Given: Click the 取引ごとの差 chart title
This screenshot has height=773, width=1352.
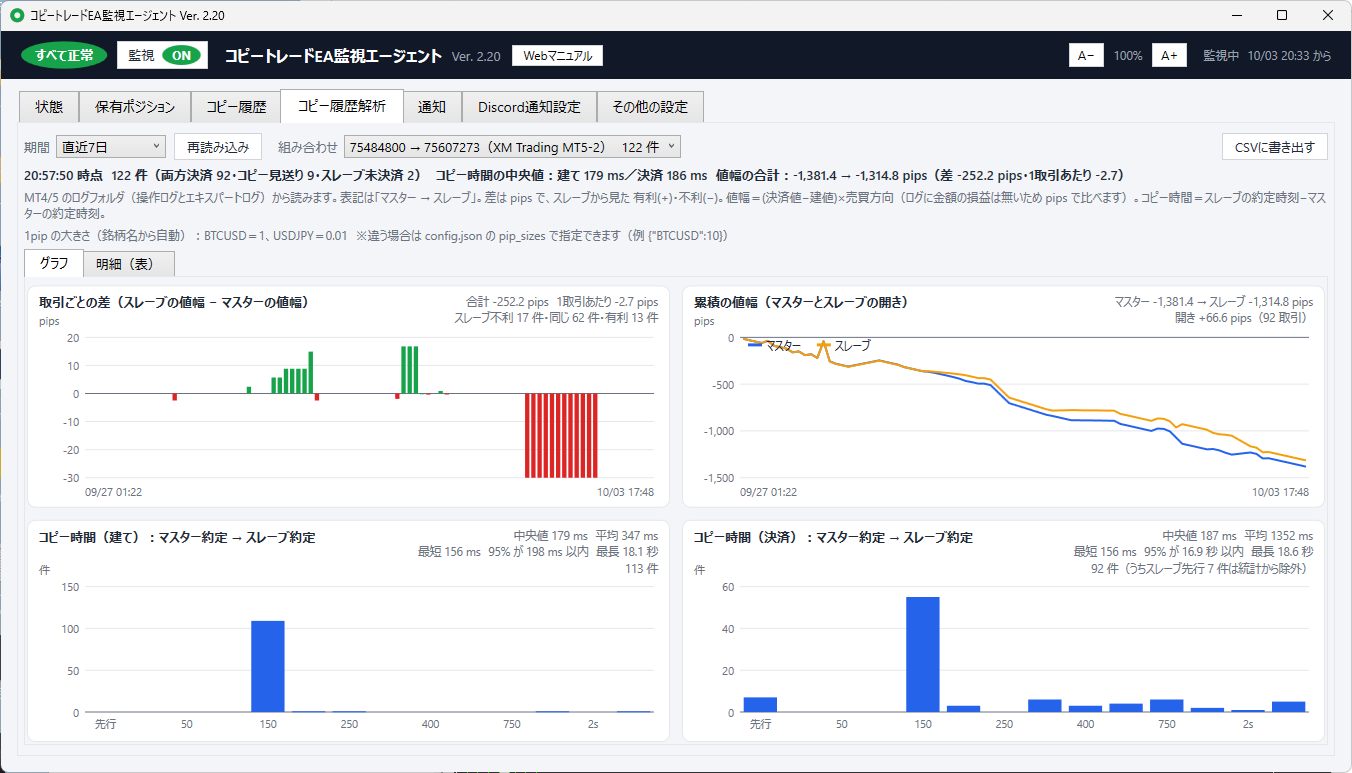Looking at the screenshot, I should [173, 302].
